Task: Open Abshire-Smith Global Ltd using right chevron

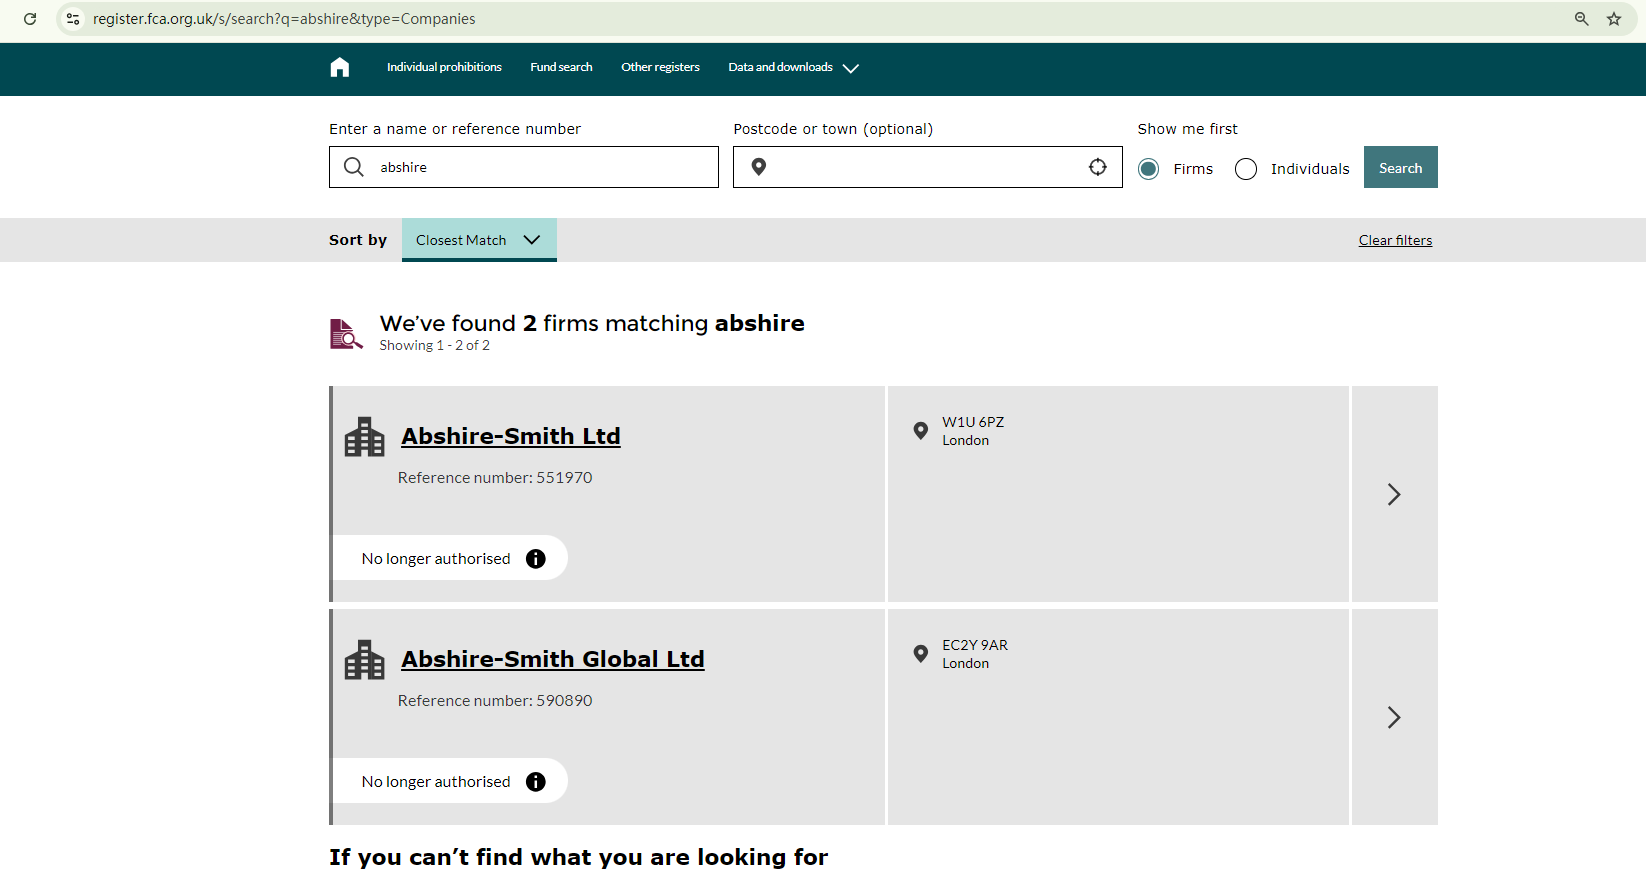Action: click(1394, 717)
